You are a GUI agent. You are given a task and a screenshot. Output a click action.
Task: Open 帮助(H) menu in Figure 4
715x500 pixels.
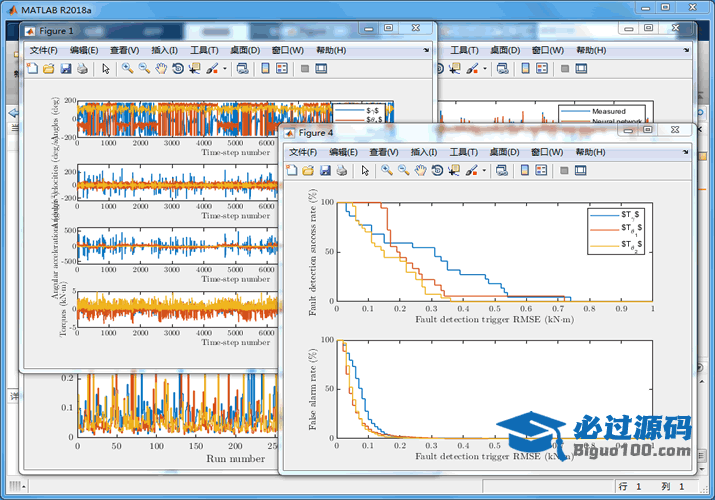point(591,152)
